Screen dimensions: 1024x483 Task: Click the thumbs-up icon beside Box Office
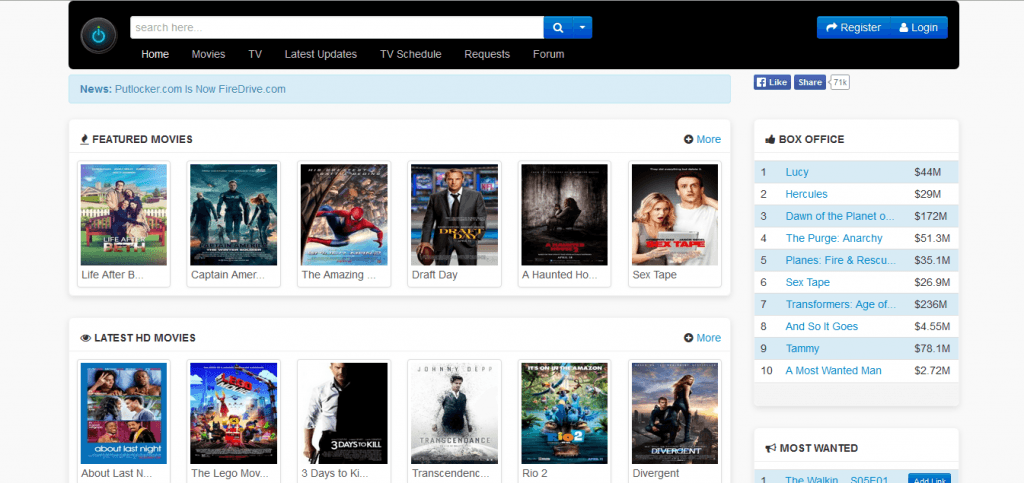click(770, 139)
